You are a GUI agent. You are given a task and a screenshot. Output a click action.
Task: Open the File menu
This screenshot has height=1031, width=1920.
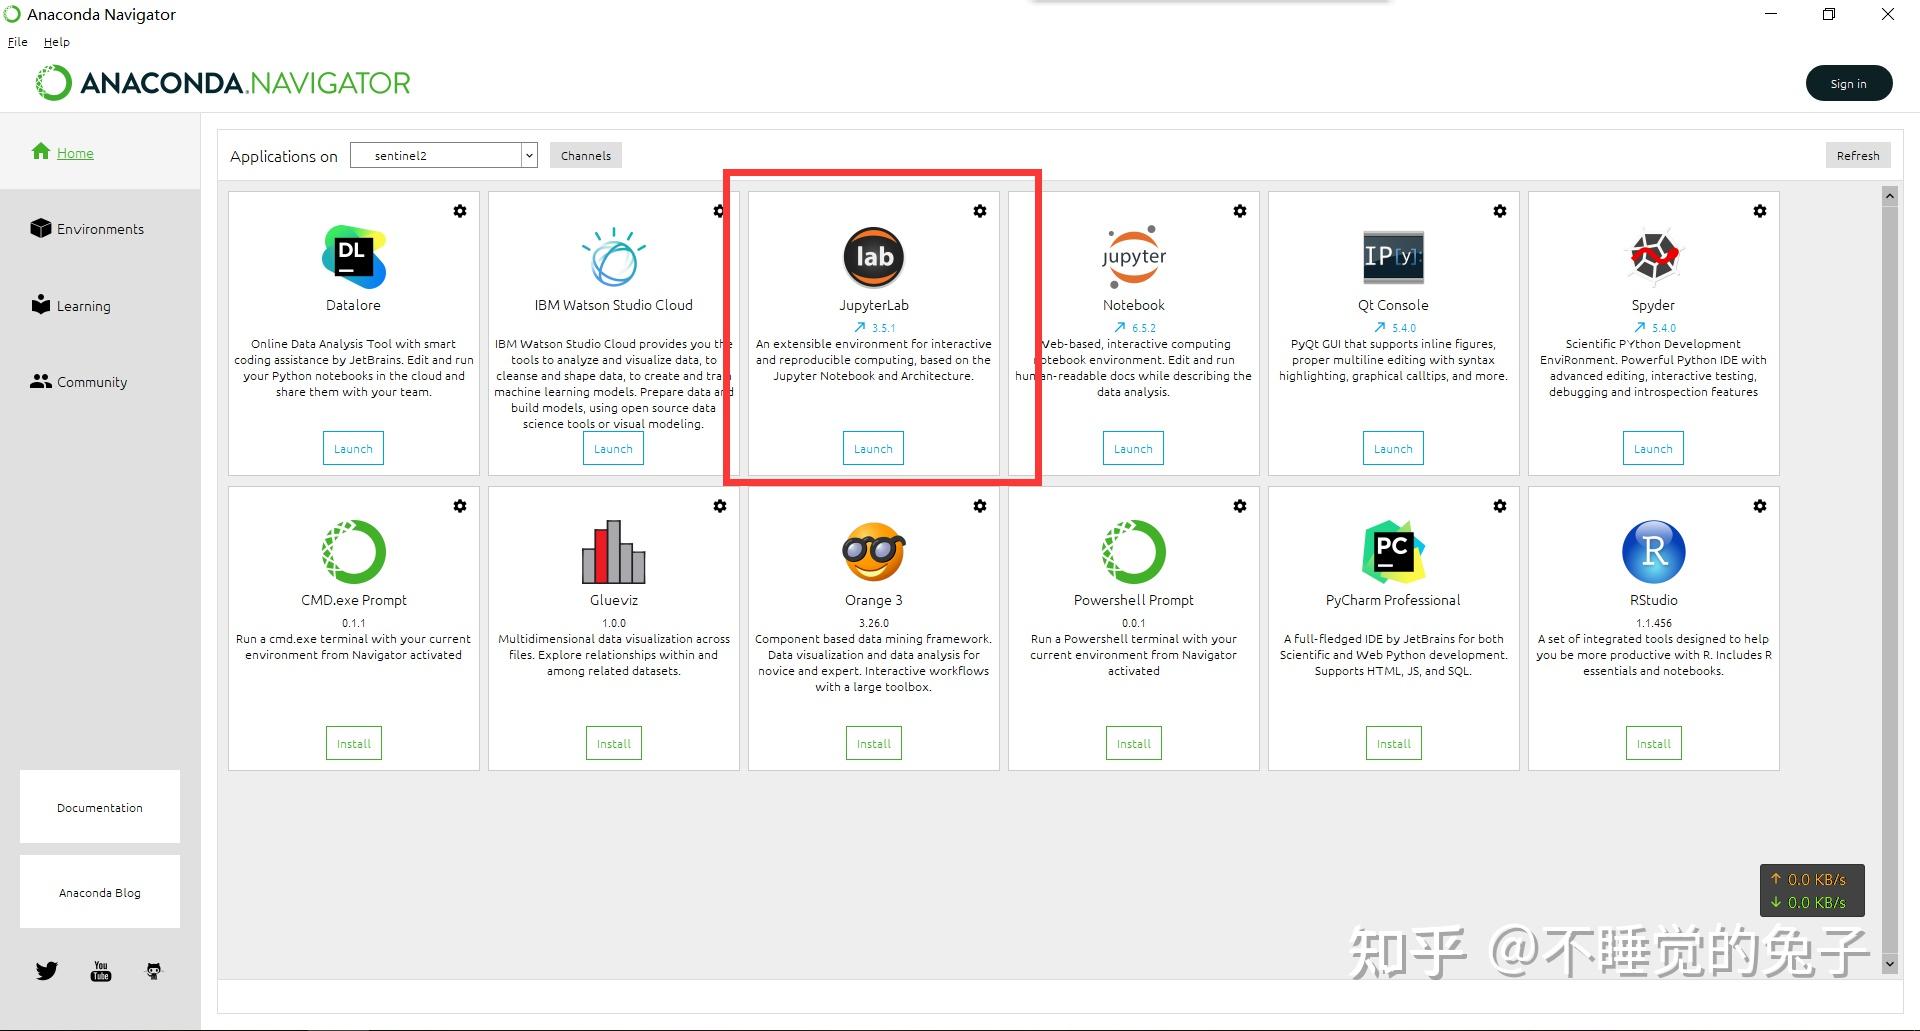tap(18, 42)
